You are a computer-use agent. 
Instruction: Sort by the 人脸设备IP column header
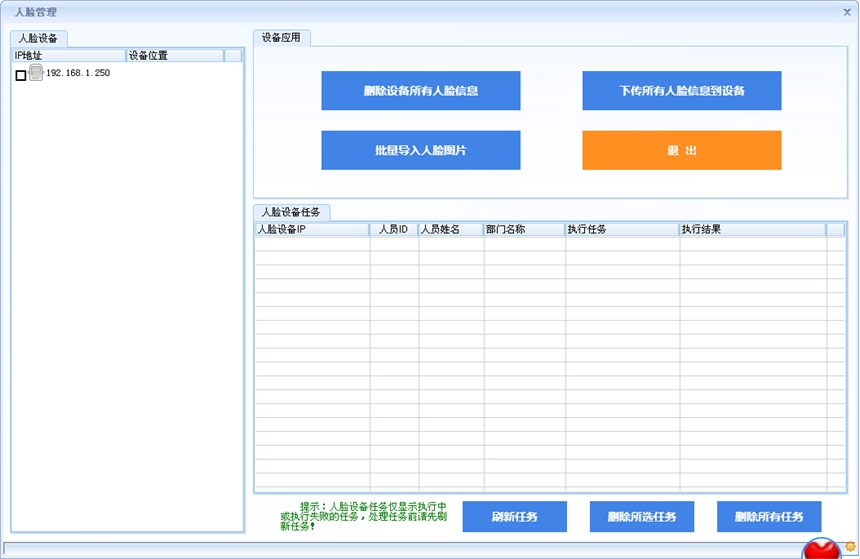[x=311, y=230]
